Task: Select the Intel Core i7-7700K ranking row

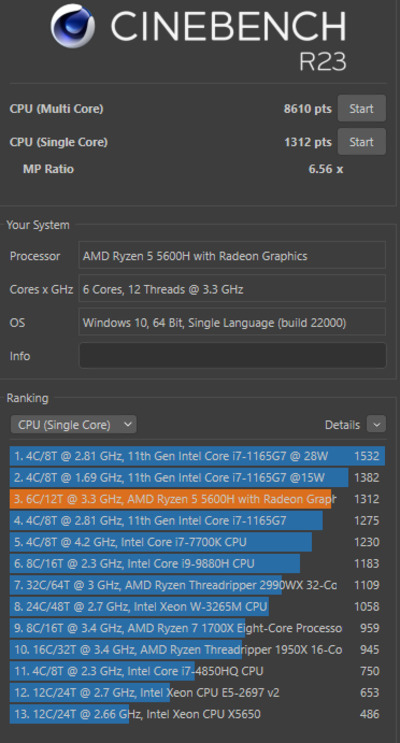Action: [x=197, y=542]
